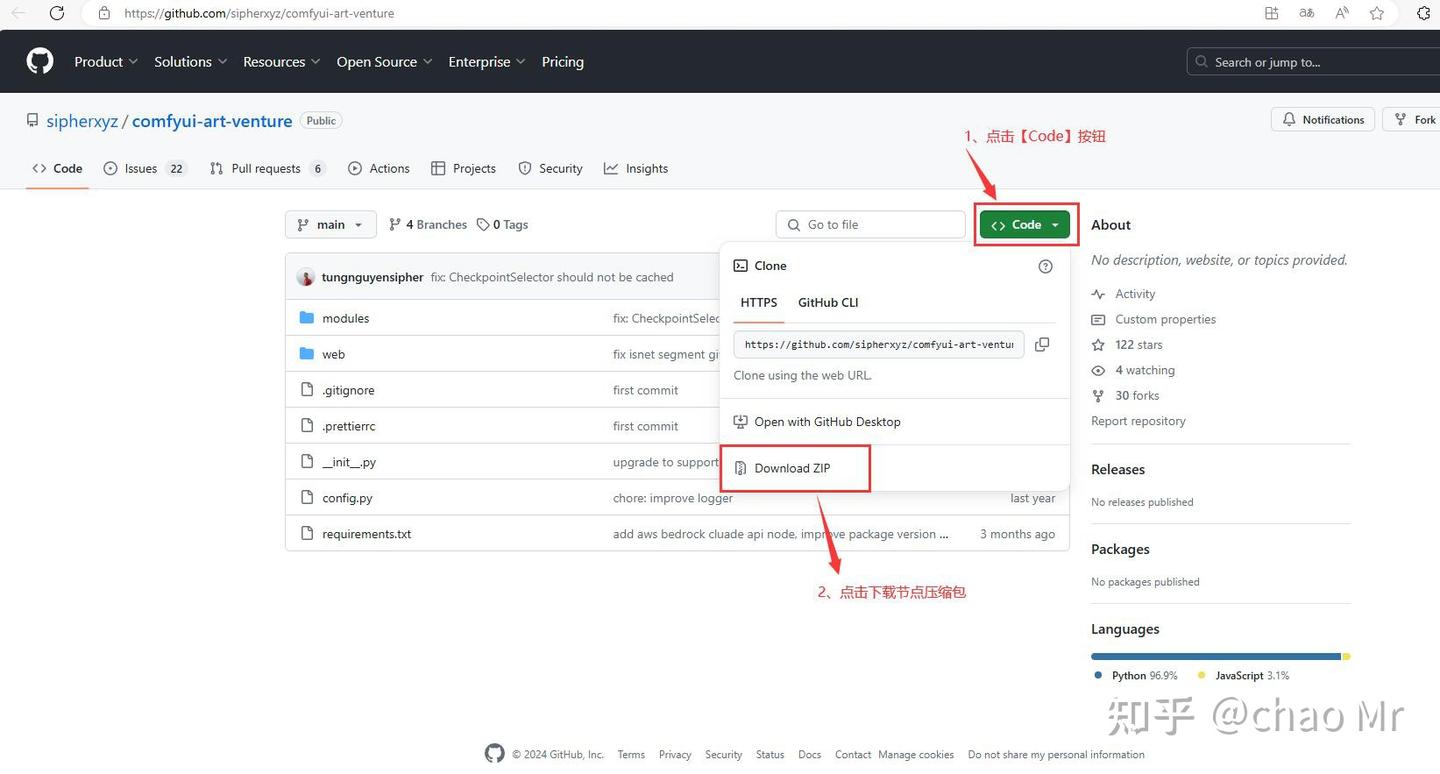The height and width of the screenshot is (774, 1440).
Task: Click the translate icon in address bar
Action: [x=1307, y=13]
